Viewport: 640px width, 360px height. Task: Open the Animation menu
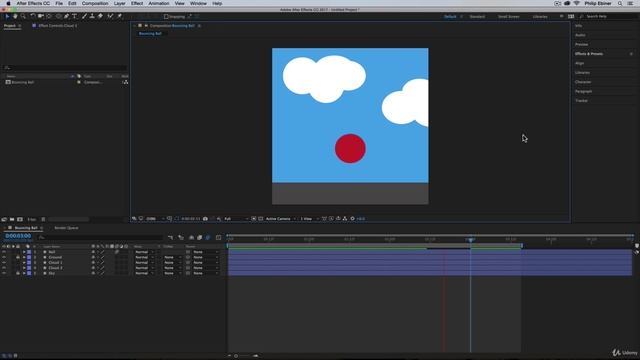(x=159, y=3)
